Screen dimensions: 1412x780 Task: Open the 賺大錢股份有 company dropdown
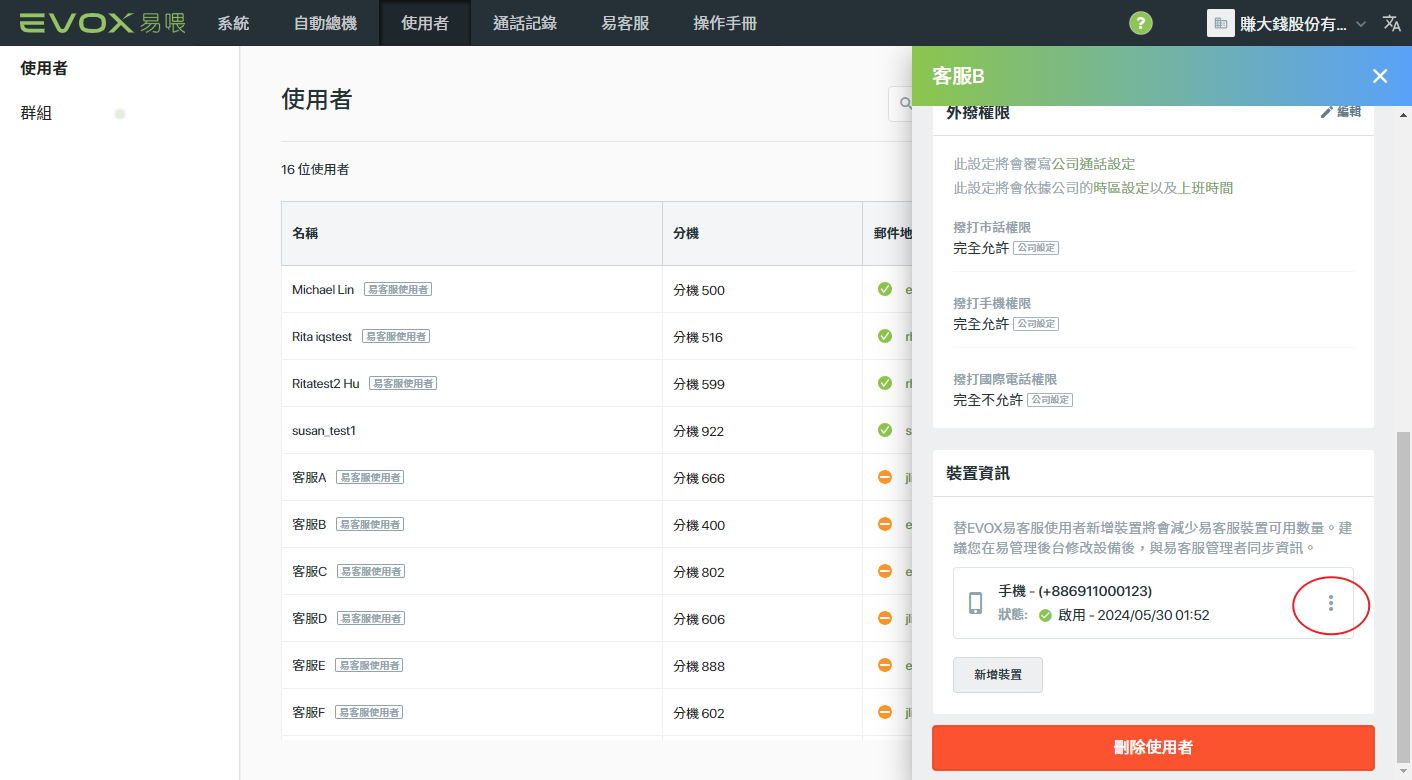(x=1287, y=23)
